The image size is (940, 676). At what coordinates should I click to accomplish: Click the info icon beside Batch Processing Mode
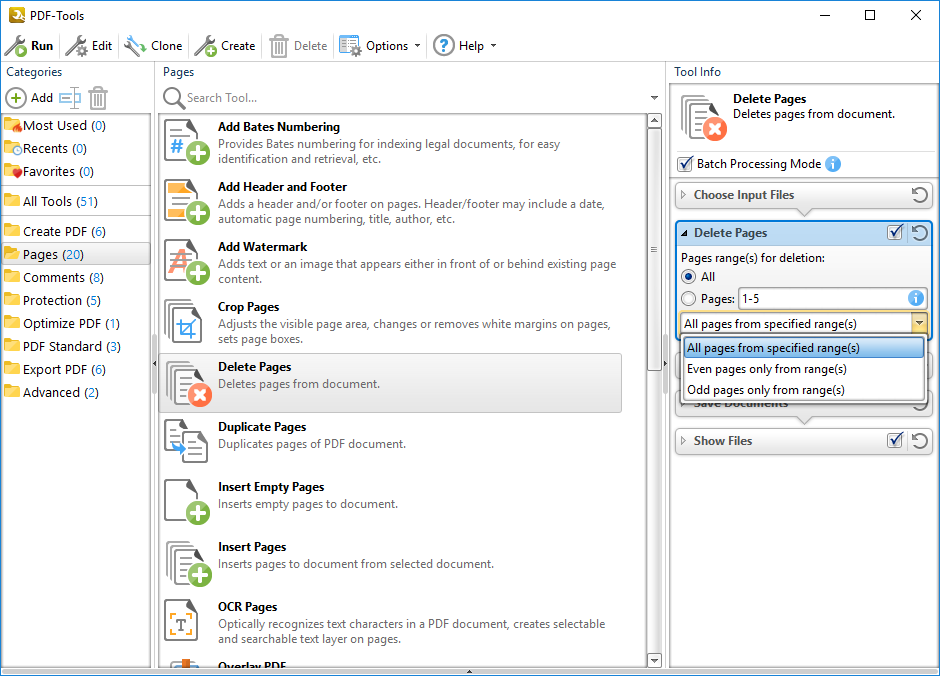tap(833, 164)
